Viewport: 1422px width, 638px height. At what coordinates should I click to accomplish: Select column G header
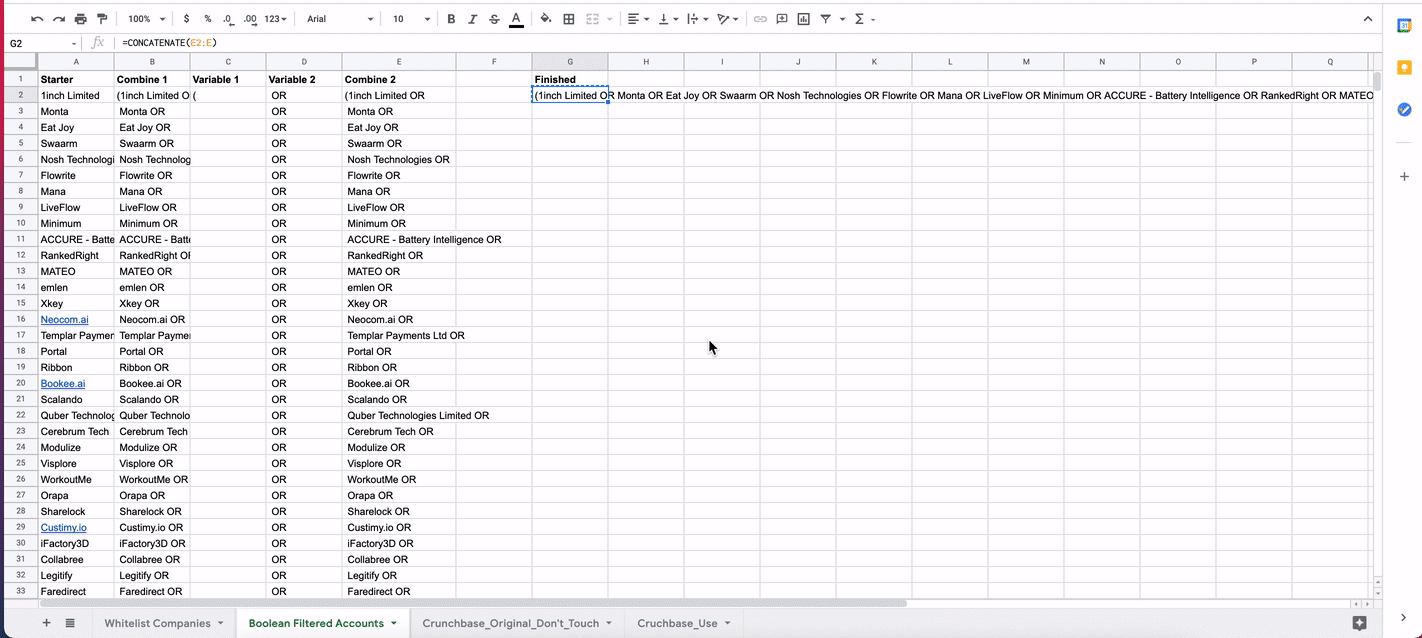(x=570, y=62)
